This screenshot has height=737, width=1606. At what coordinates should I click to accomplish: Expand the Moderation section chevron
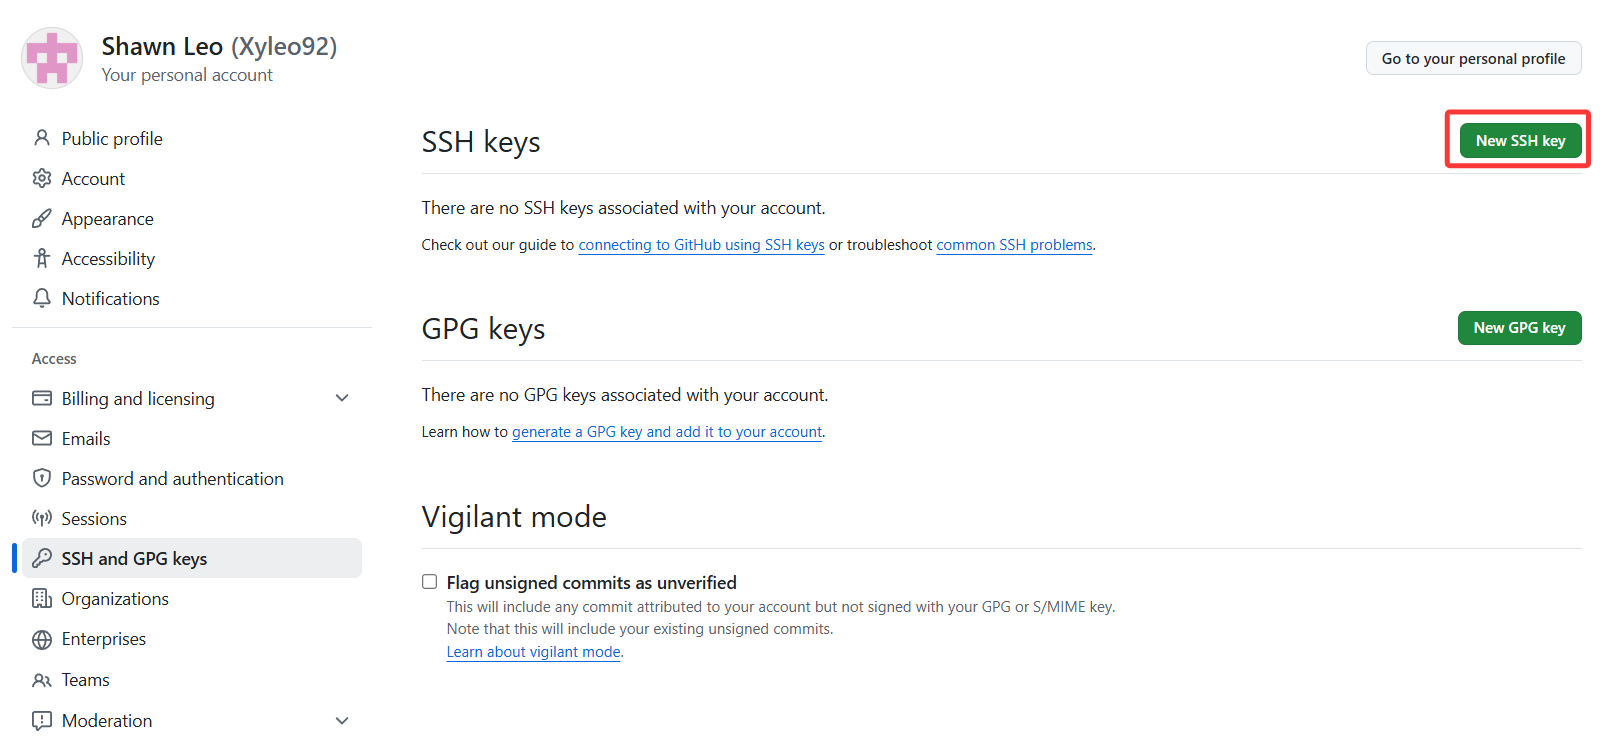tap(342, 720)
